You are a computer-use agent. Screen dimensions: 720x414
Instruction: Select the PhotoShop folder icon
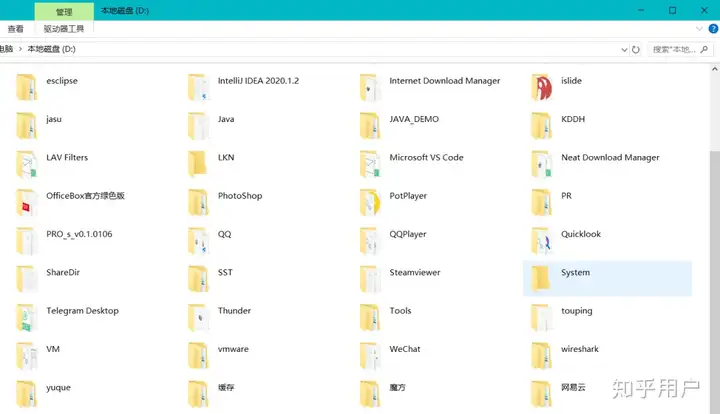pyautogui.click(x=198, y=202)
